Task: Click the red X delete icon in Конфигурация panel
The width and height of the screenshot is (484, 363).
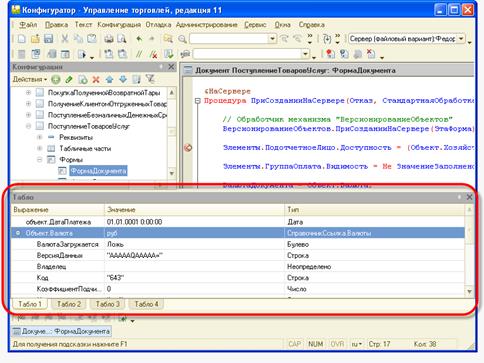Action: tap(96, 80)
